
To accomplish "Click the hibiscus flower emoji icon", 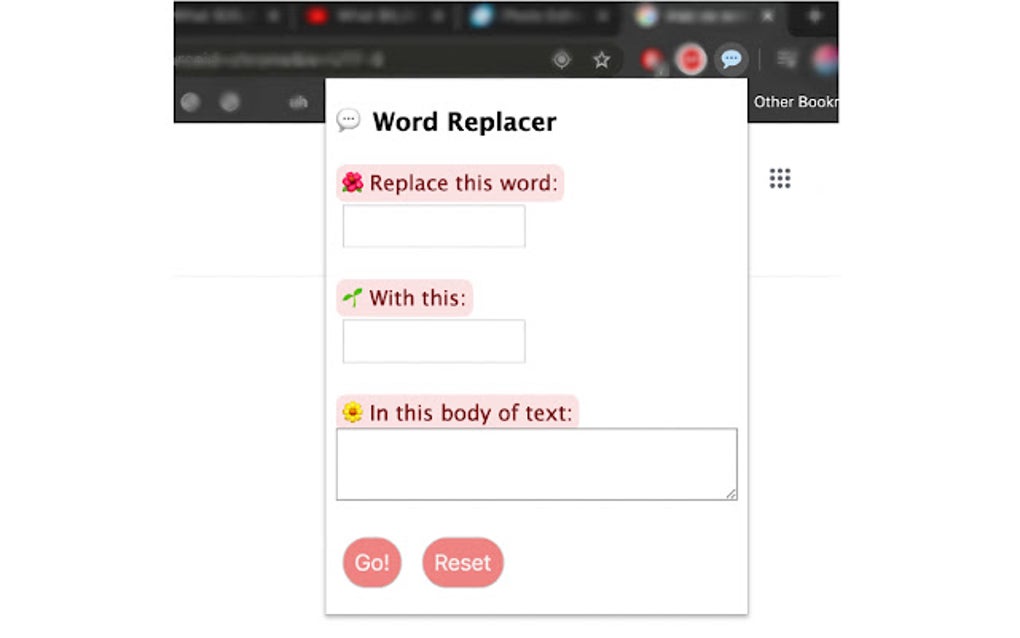I will [x=353, y=183].
